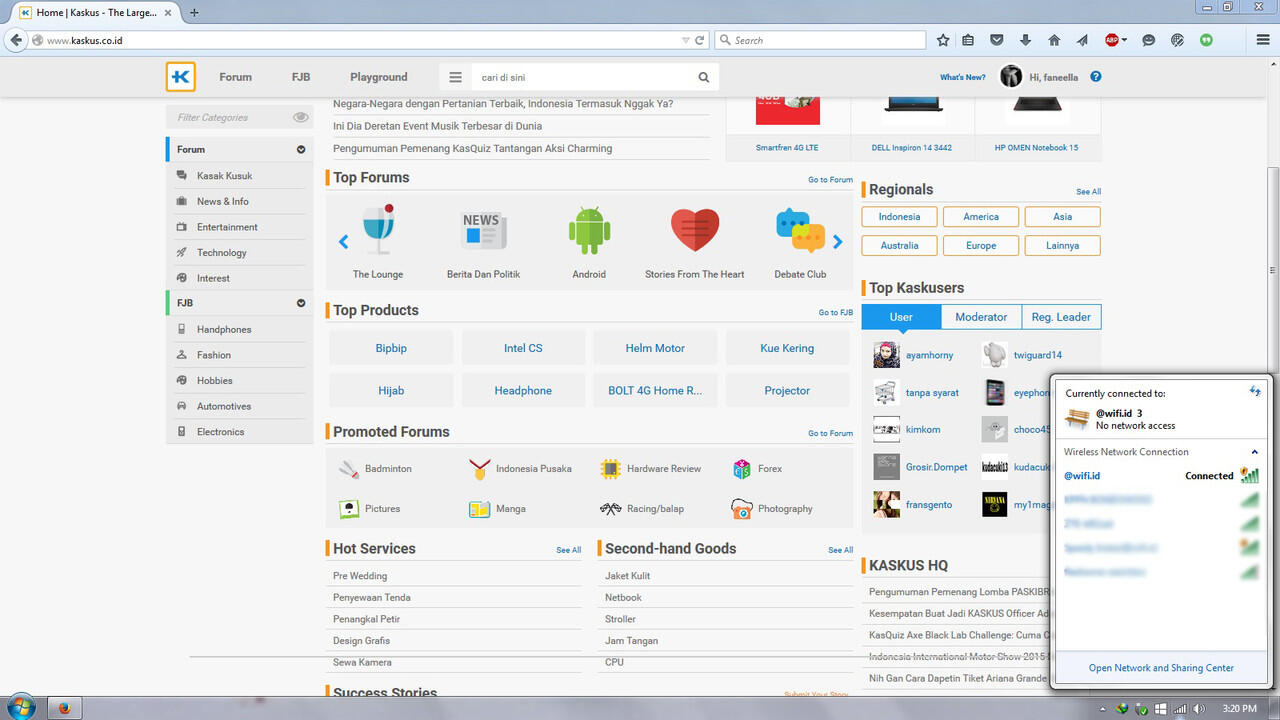Image resolution: width=1280 pixels, height=720 pixels.
Task: Open the Berita Dan Politik news icon
Action: pyautogui.click(x=483, y=231)
